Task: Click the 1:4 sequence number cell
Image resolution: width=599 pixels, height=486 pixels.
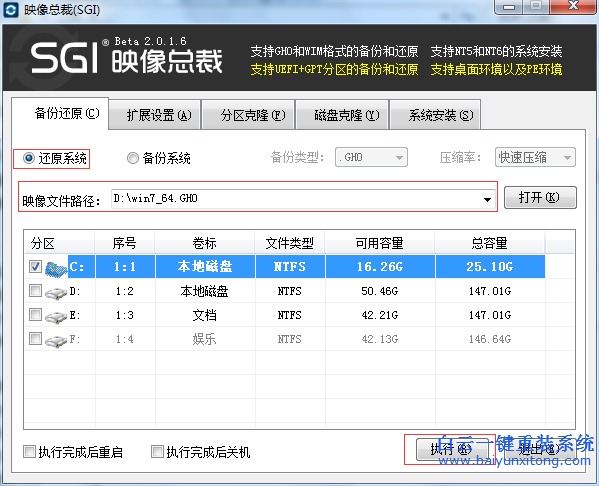Action: 125,339
